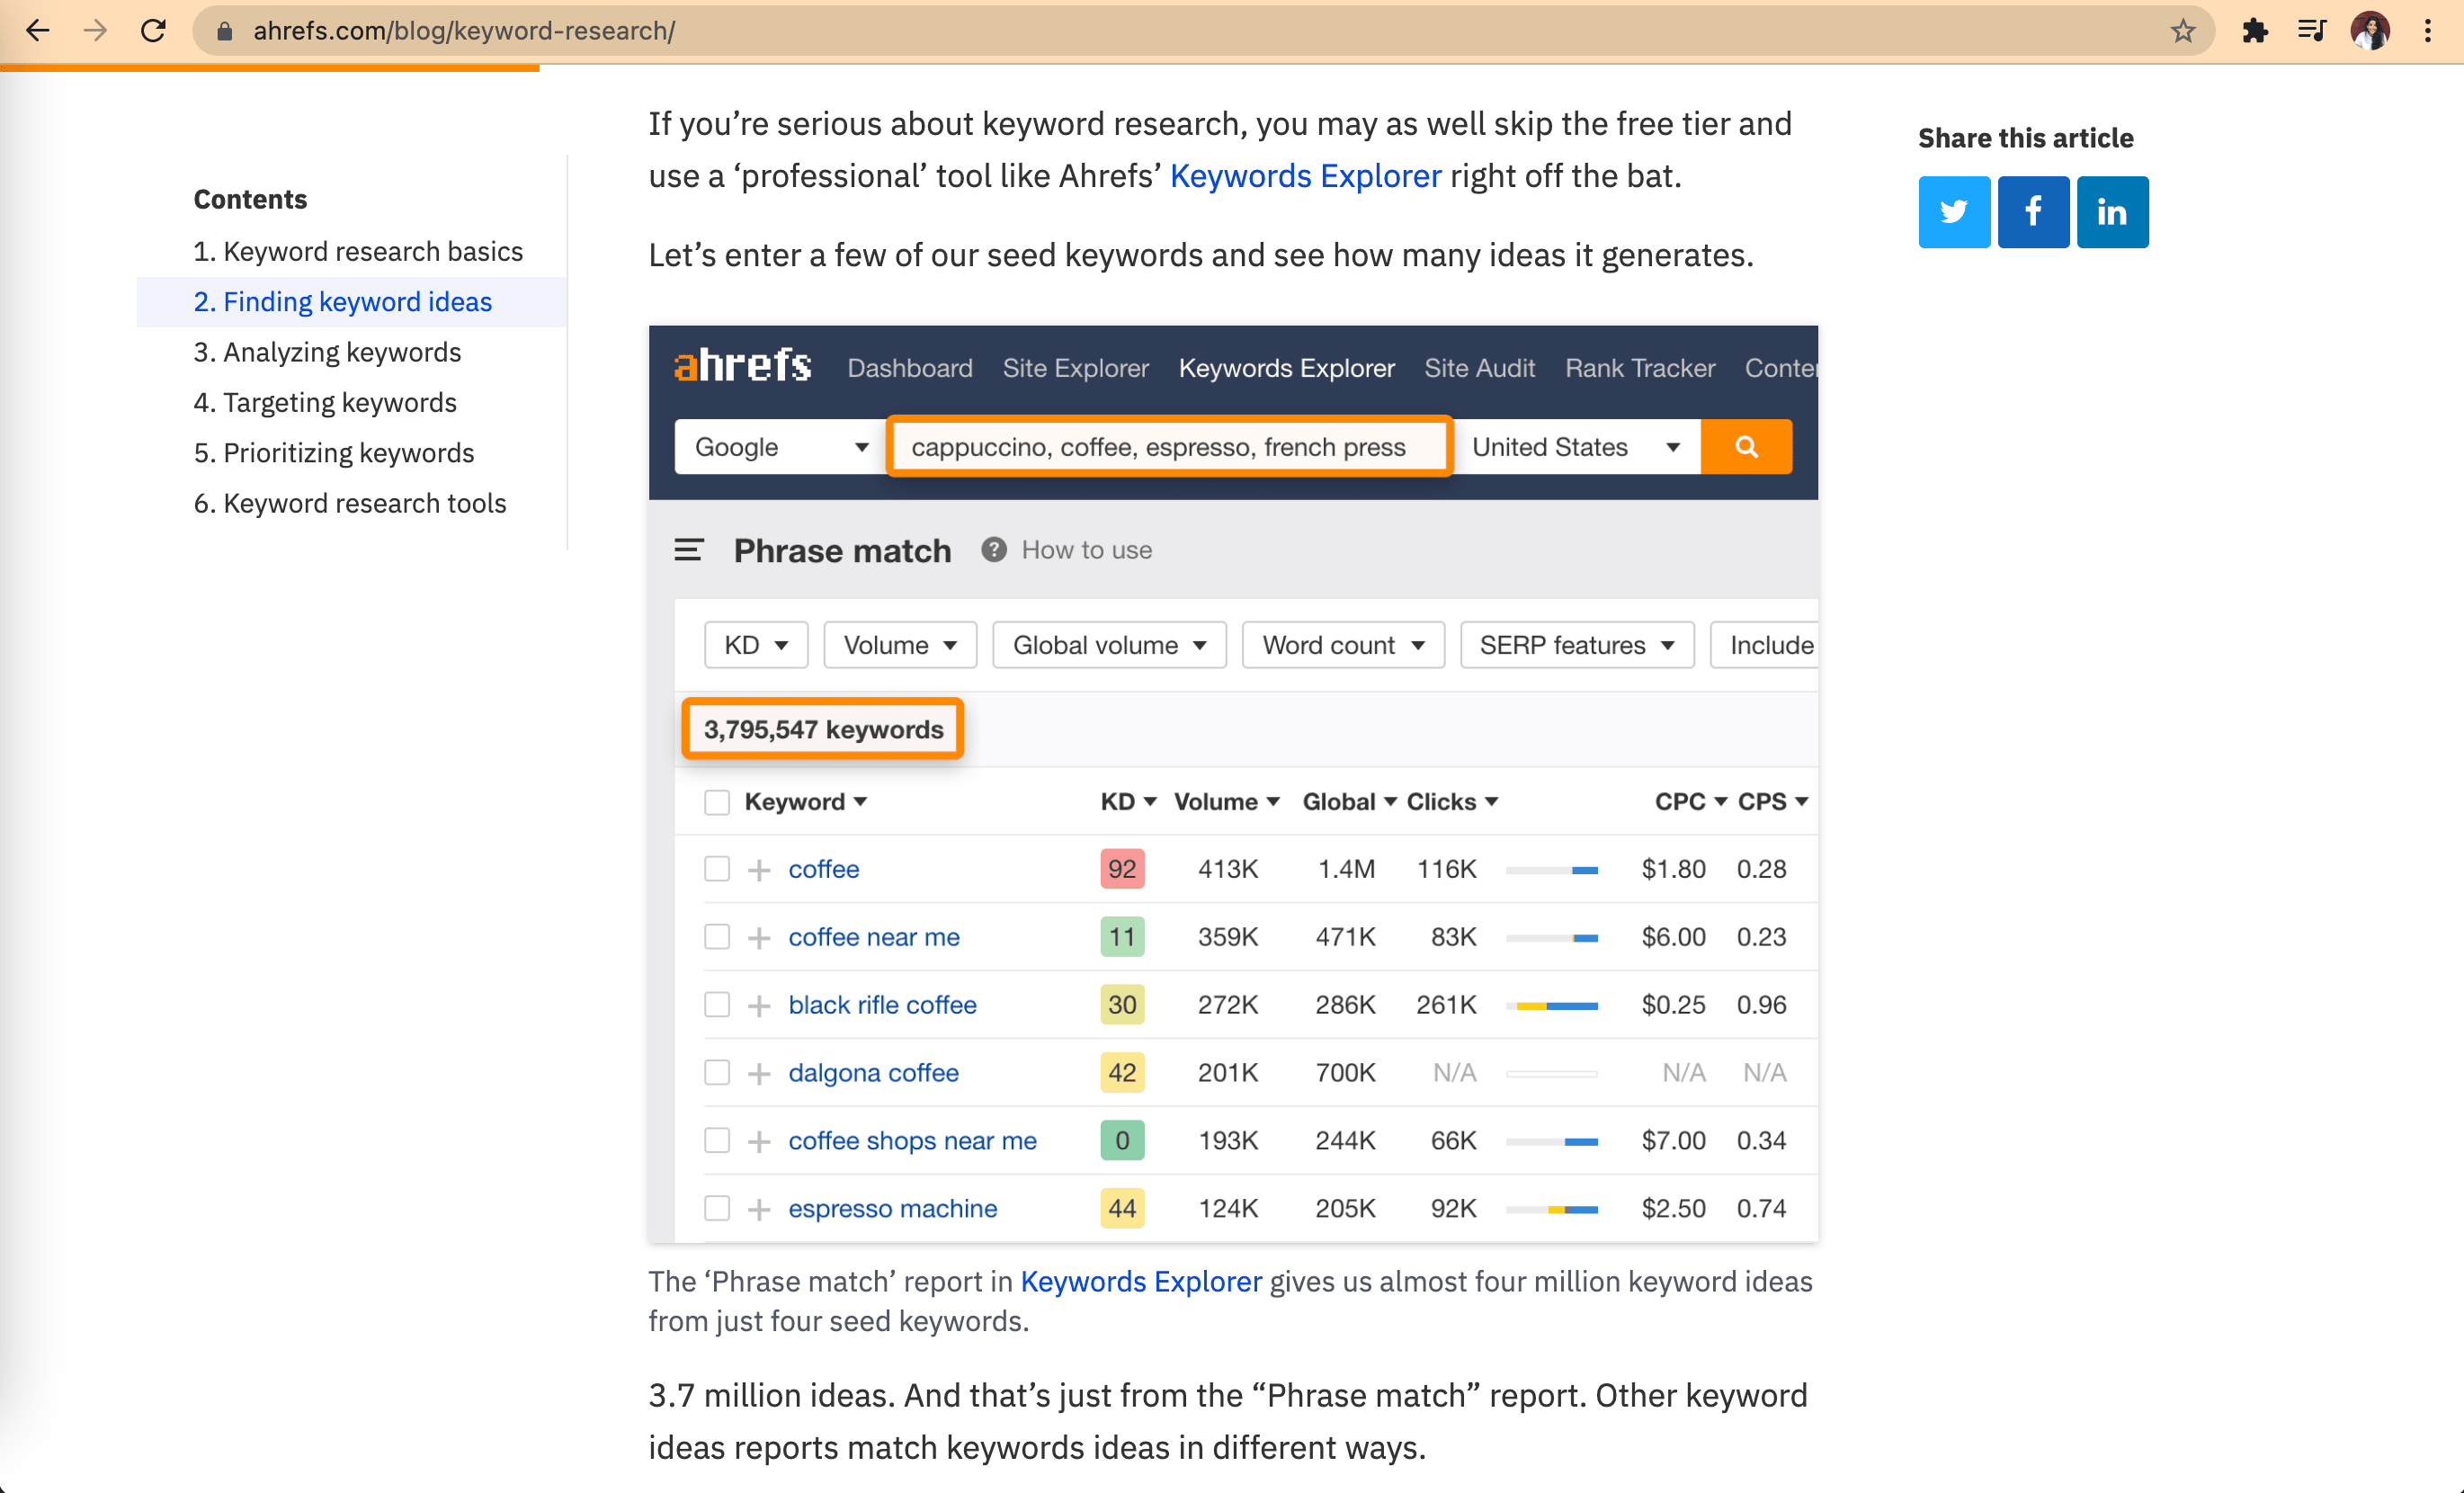Open the Word count filter dropdown
The width and height of the screenshot is (2464, 1493).
point(1343,645)
